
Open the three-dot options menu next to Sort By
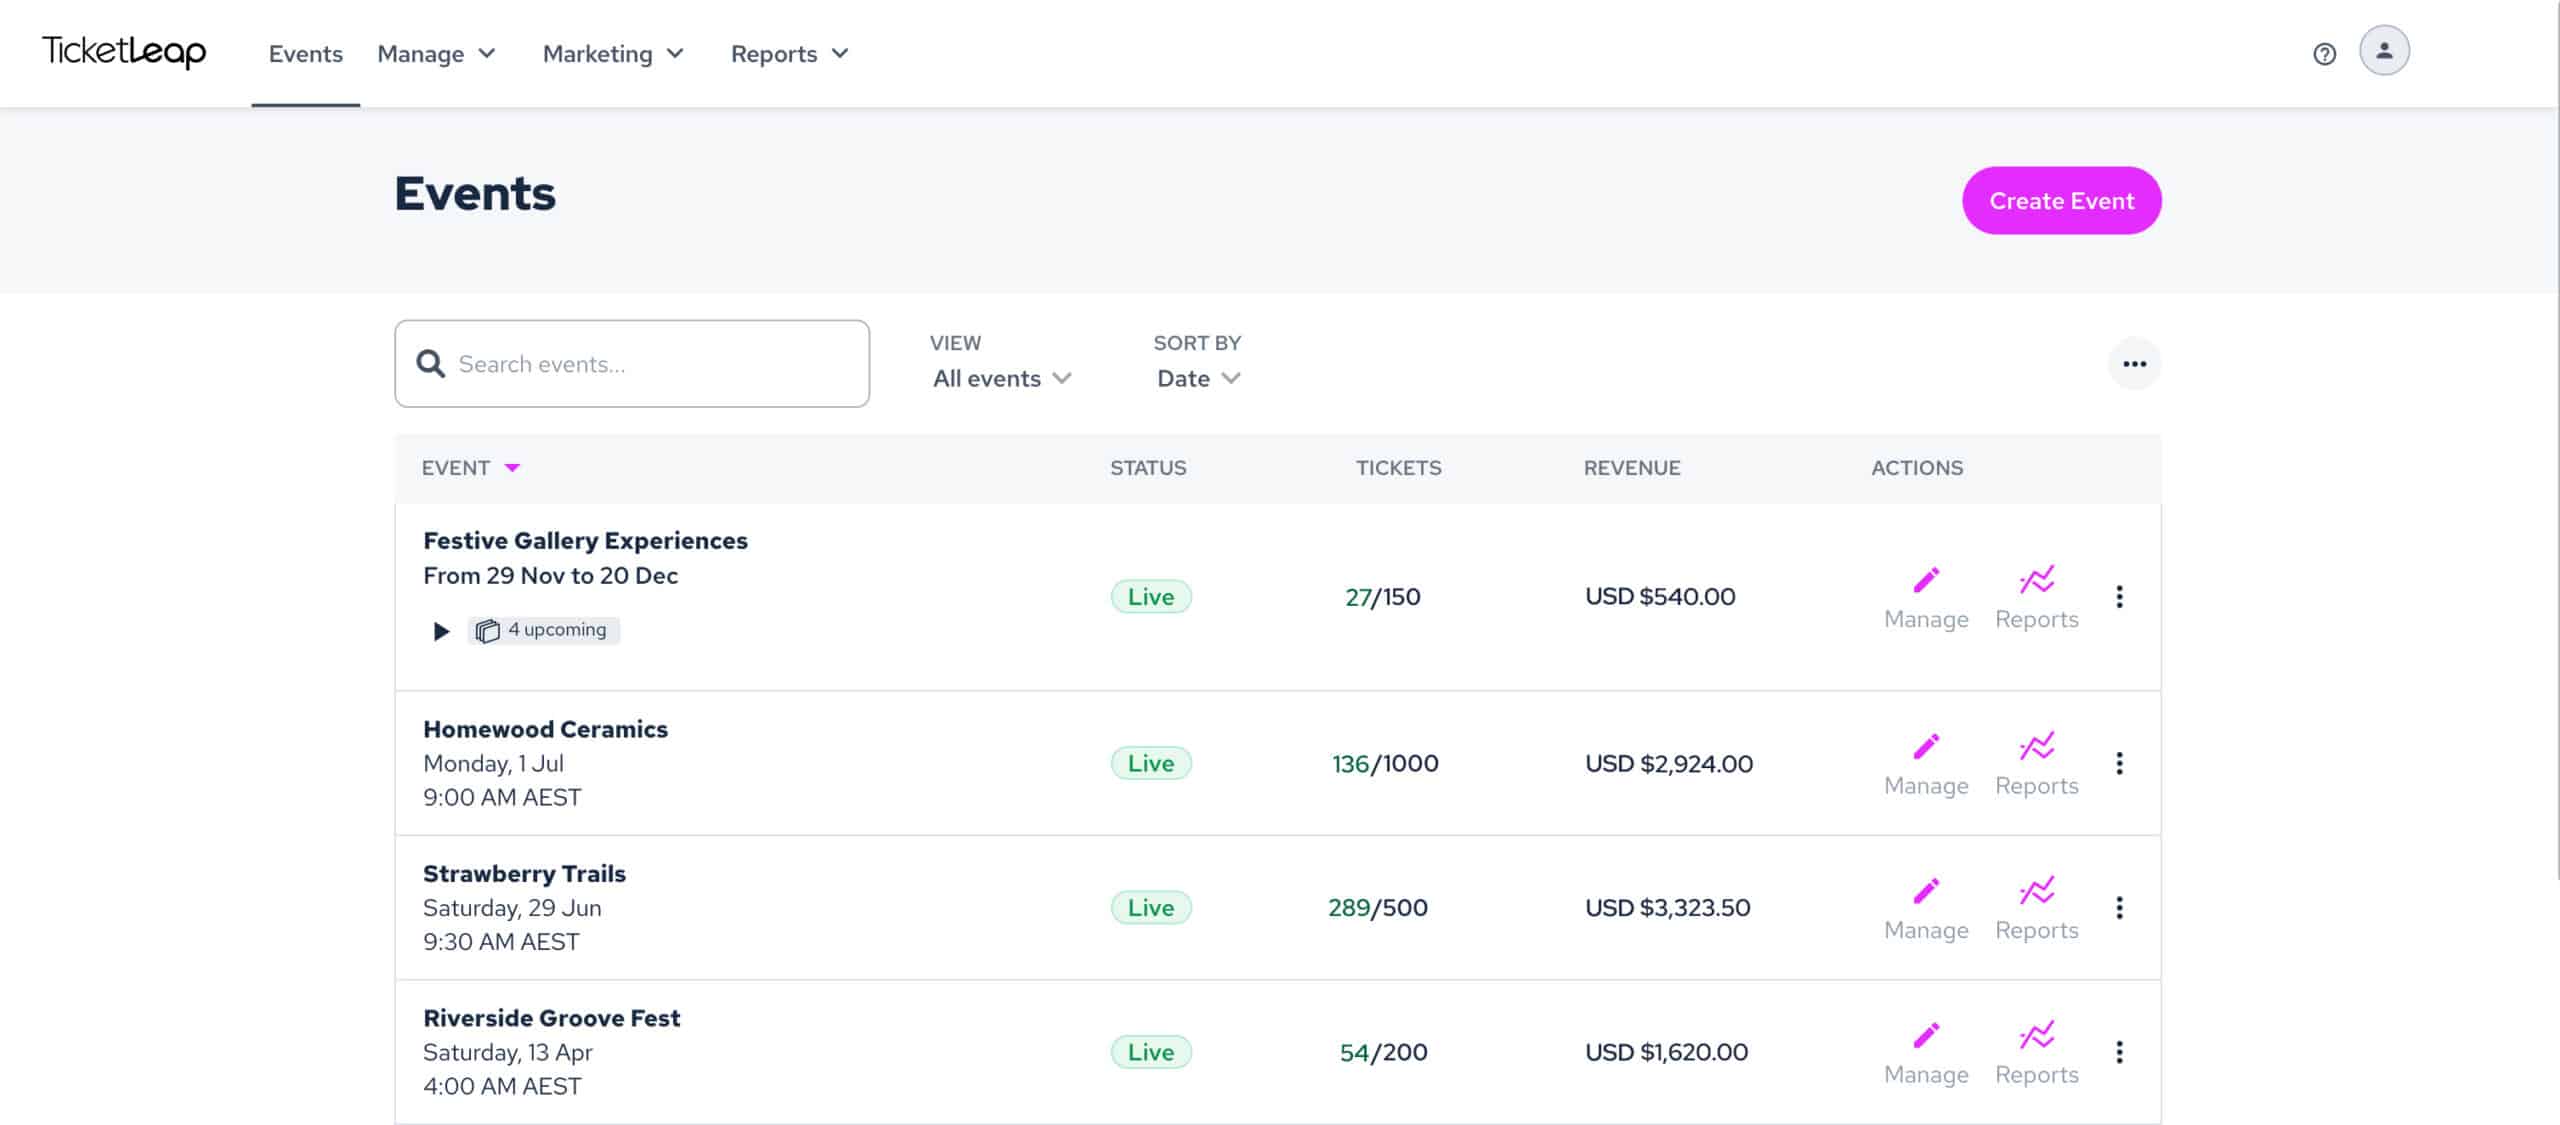(2135, 363)
